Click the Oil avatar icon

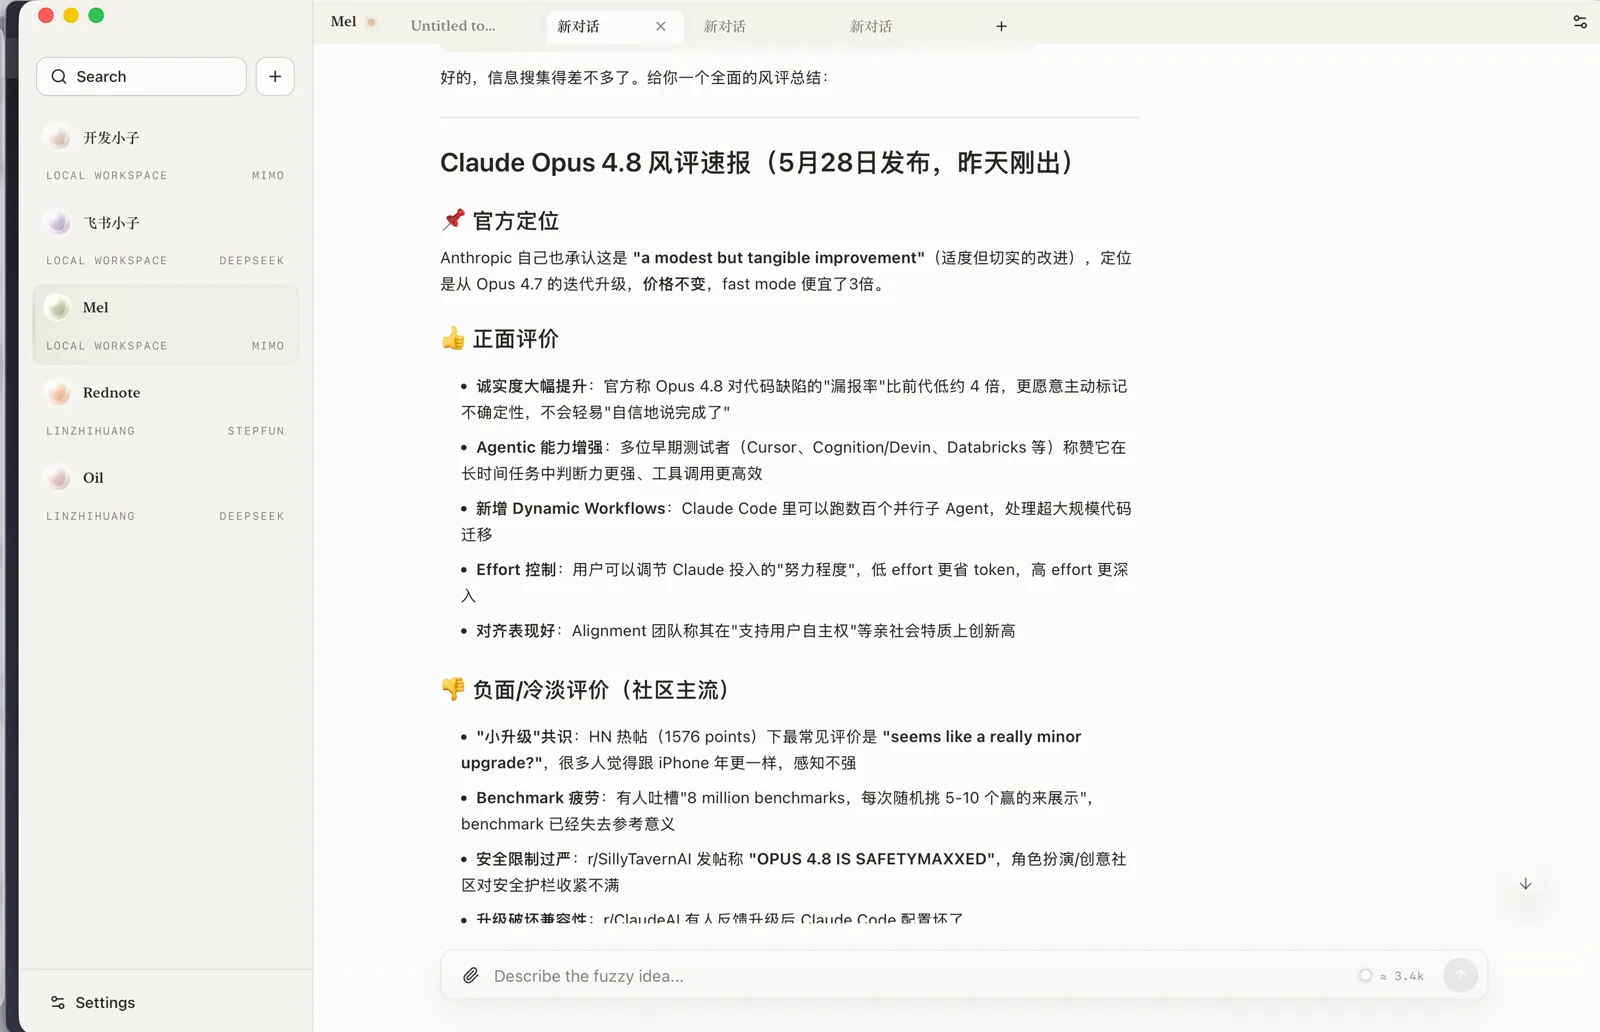tap(59, 478)
